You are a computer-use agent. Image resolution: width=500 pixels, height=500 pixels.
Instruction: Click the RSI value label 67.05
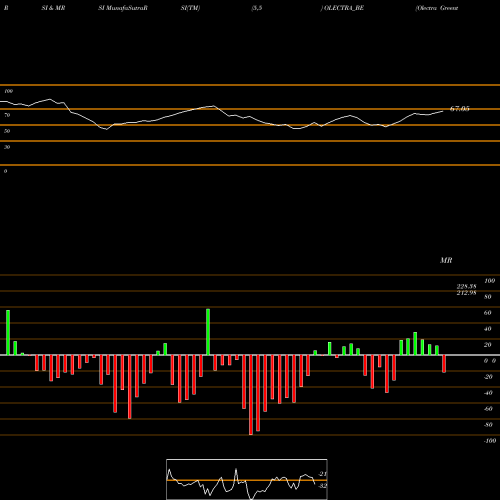tap(460, 109)
